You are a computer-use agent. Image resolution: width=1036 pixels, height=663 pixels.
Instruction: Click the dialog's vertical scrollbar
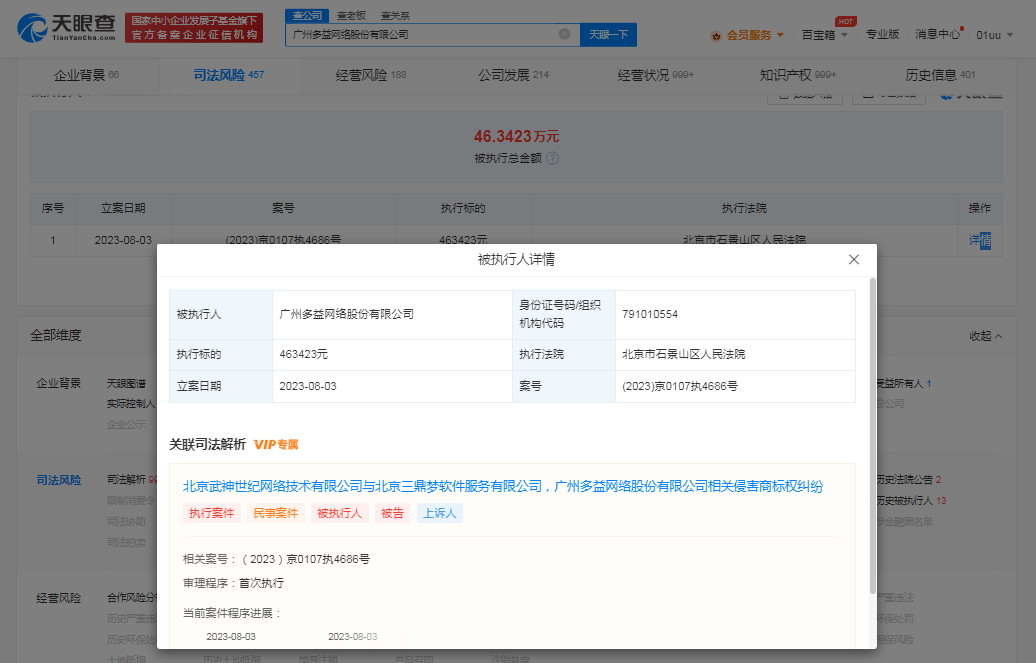873,436
